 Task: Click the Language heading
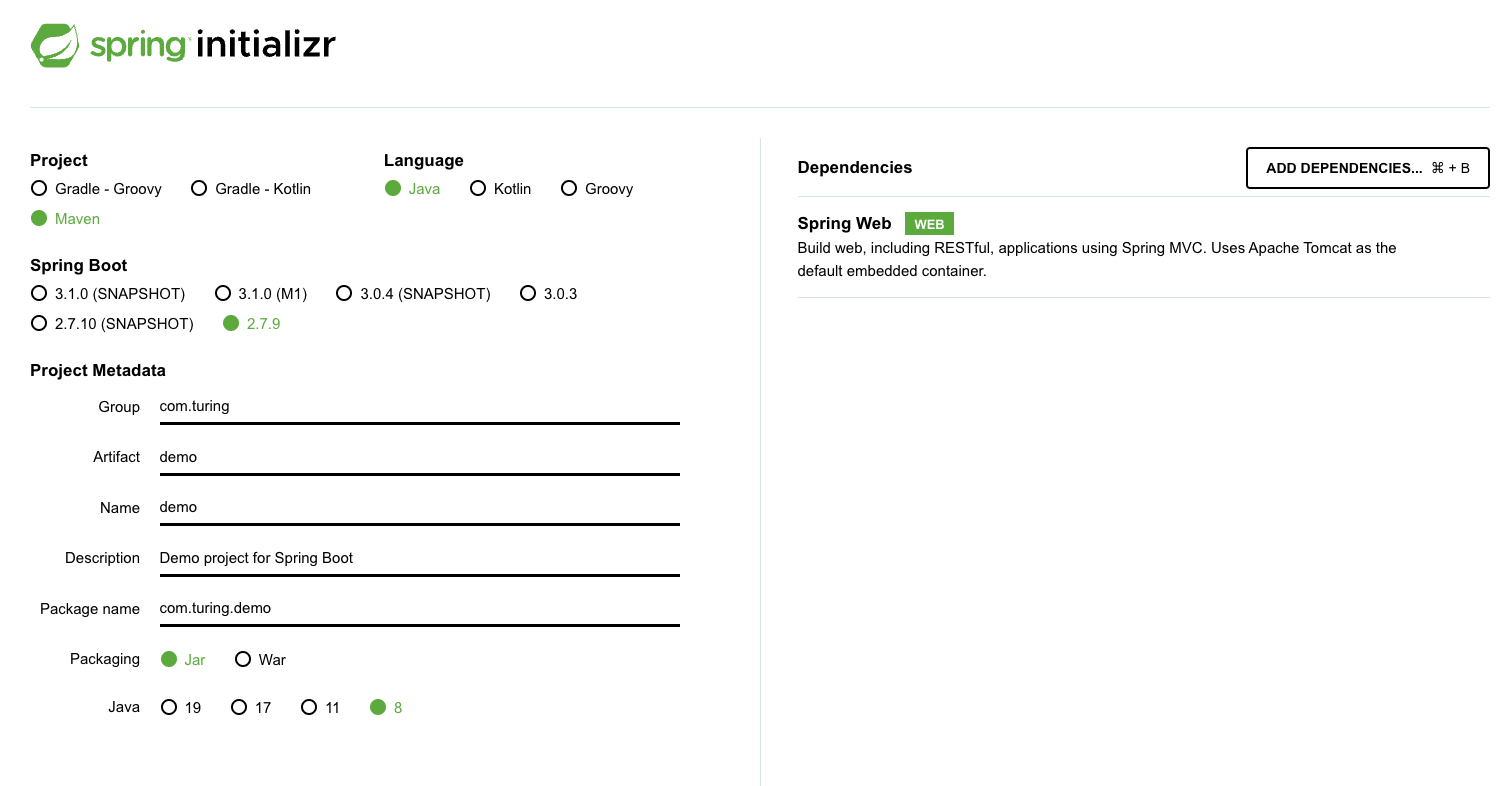click(424, 160)
